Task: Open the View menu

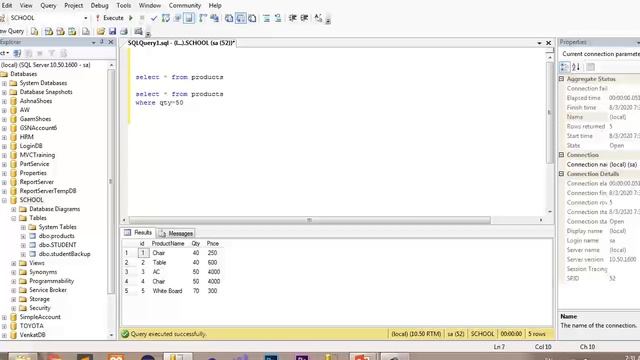Action: (x=26, y=5)
